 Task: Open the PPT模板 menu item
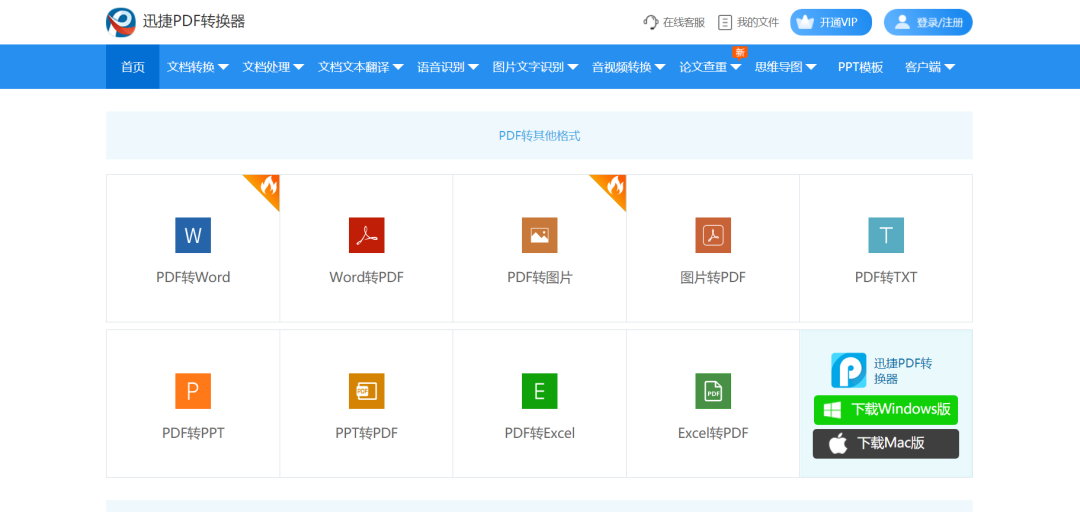[x=860, y=67]
